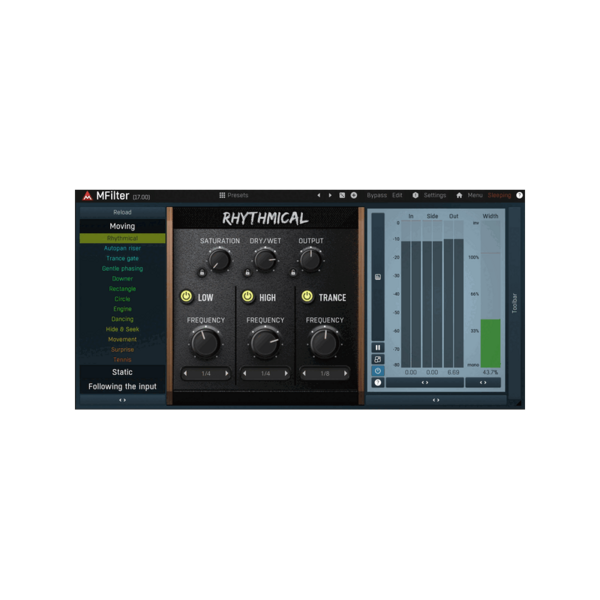Select previous TRANCE rate value arrow
This screenshot has height=600, width=600.
pos(304,373)
